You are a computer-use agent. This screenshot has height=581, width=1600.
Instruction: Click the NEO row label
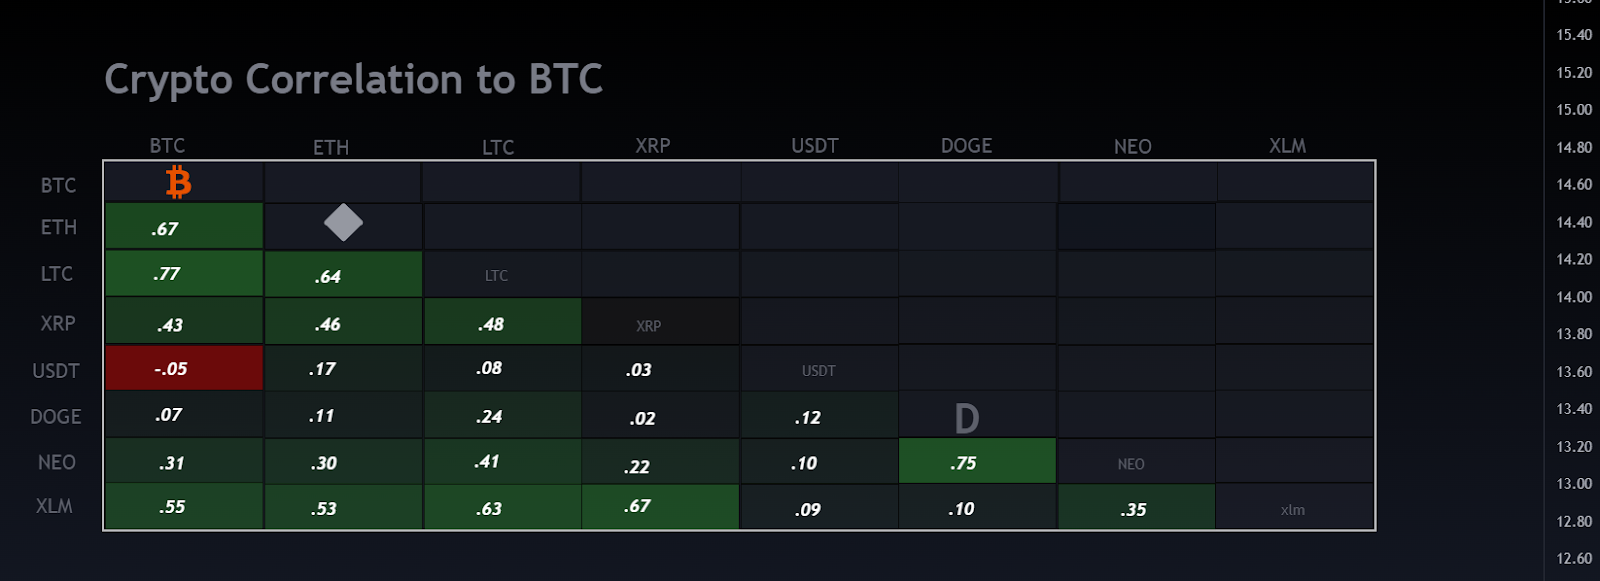coord(57,462)
